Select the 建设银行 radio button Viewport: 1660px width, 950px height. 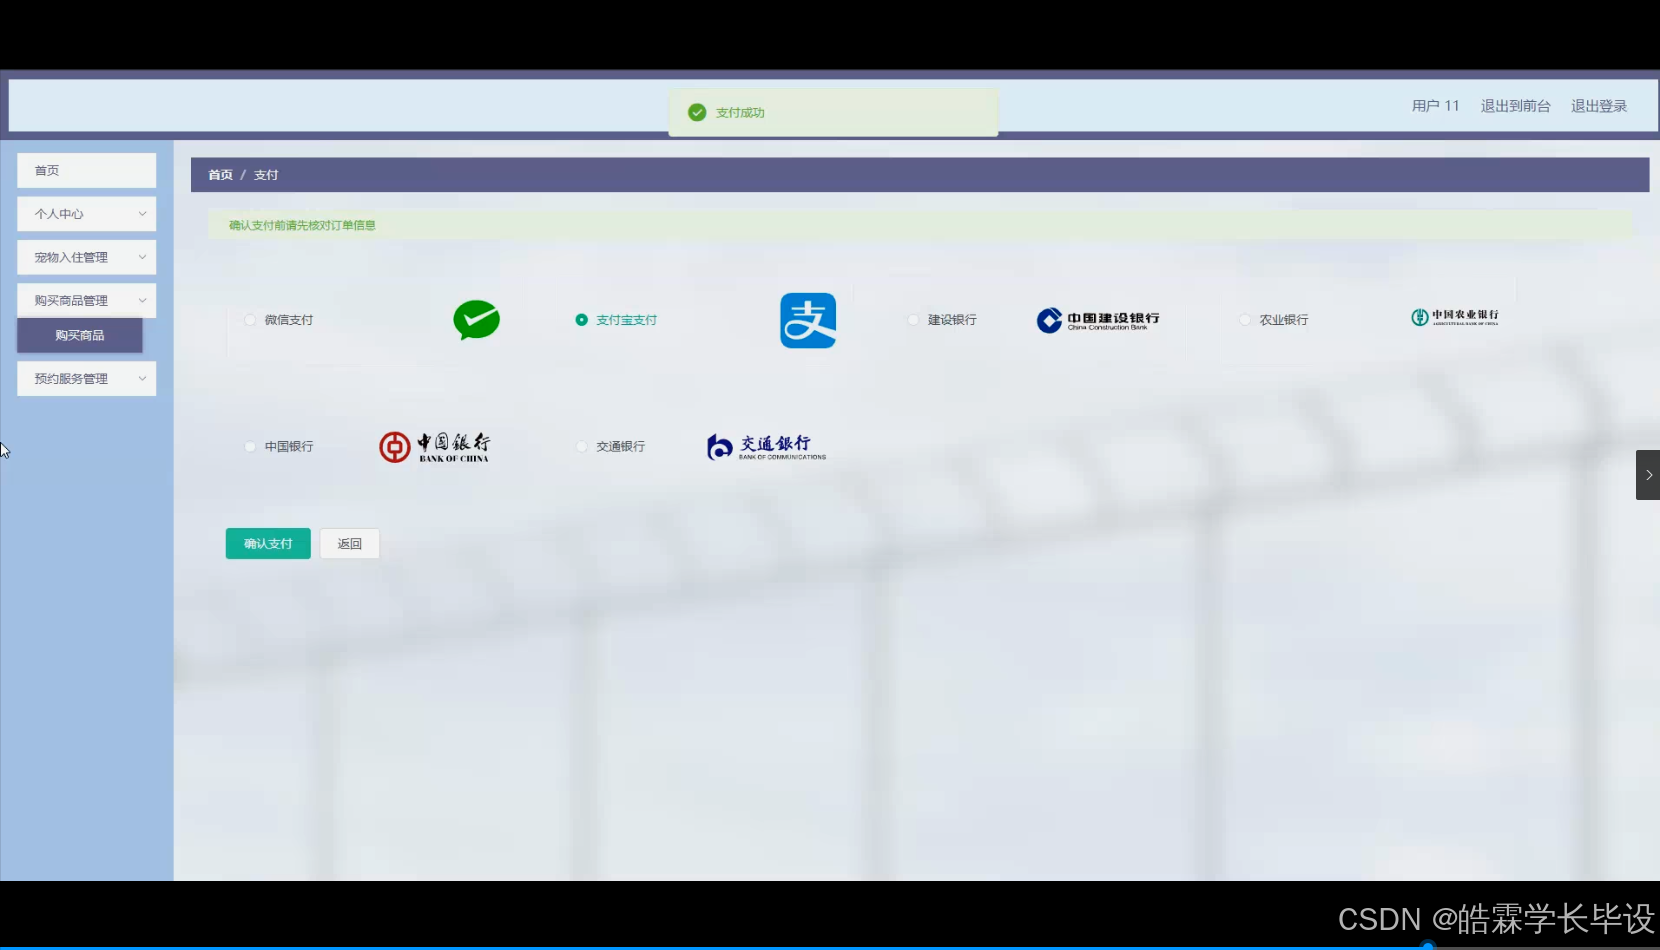pyautogui.click(x=913, y=320)
